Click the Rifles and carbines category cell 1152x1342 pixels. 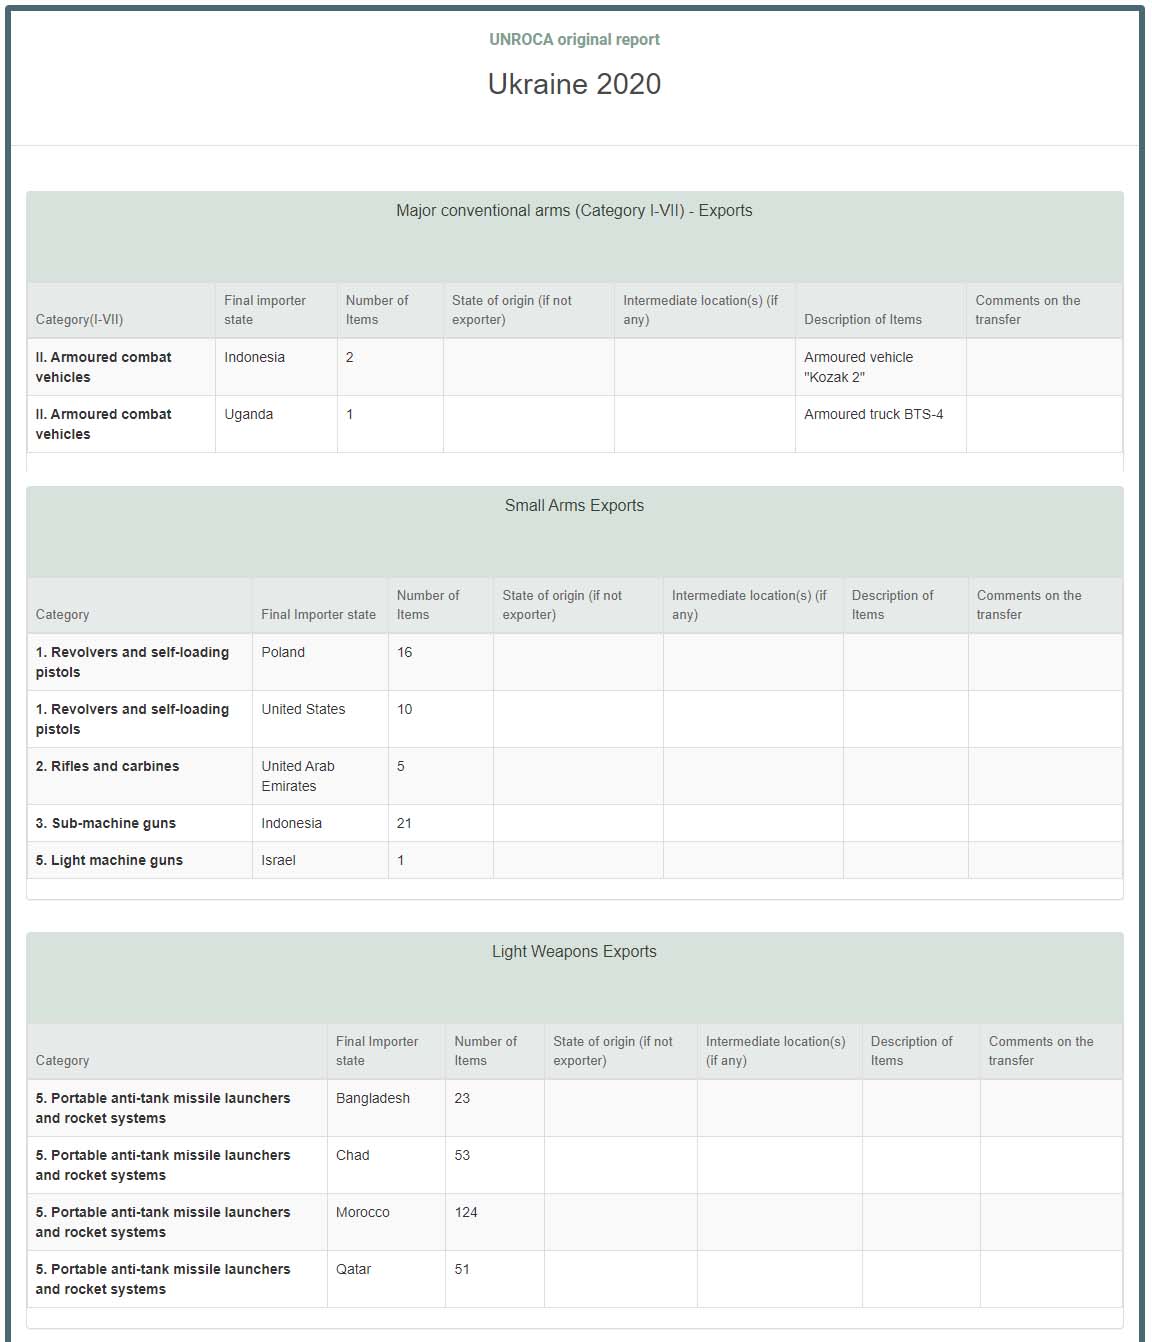point(108,767)
